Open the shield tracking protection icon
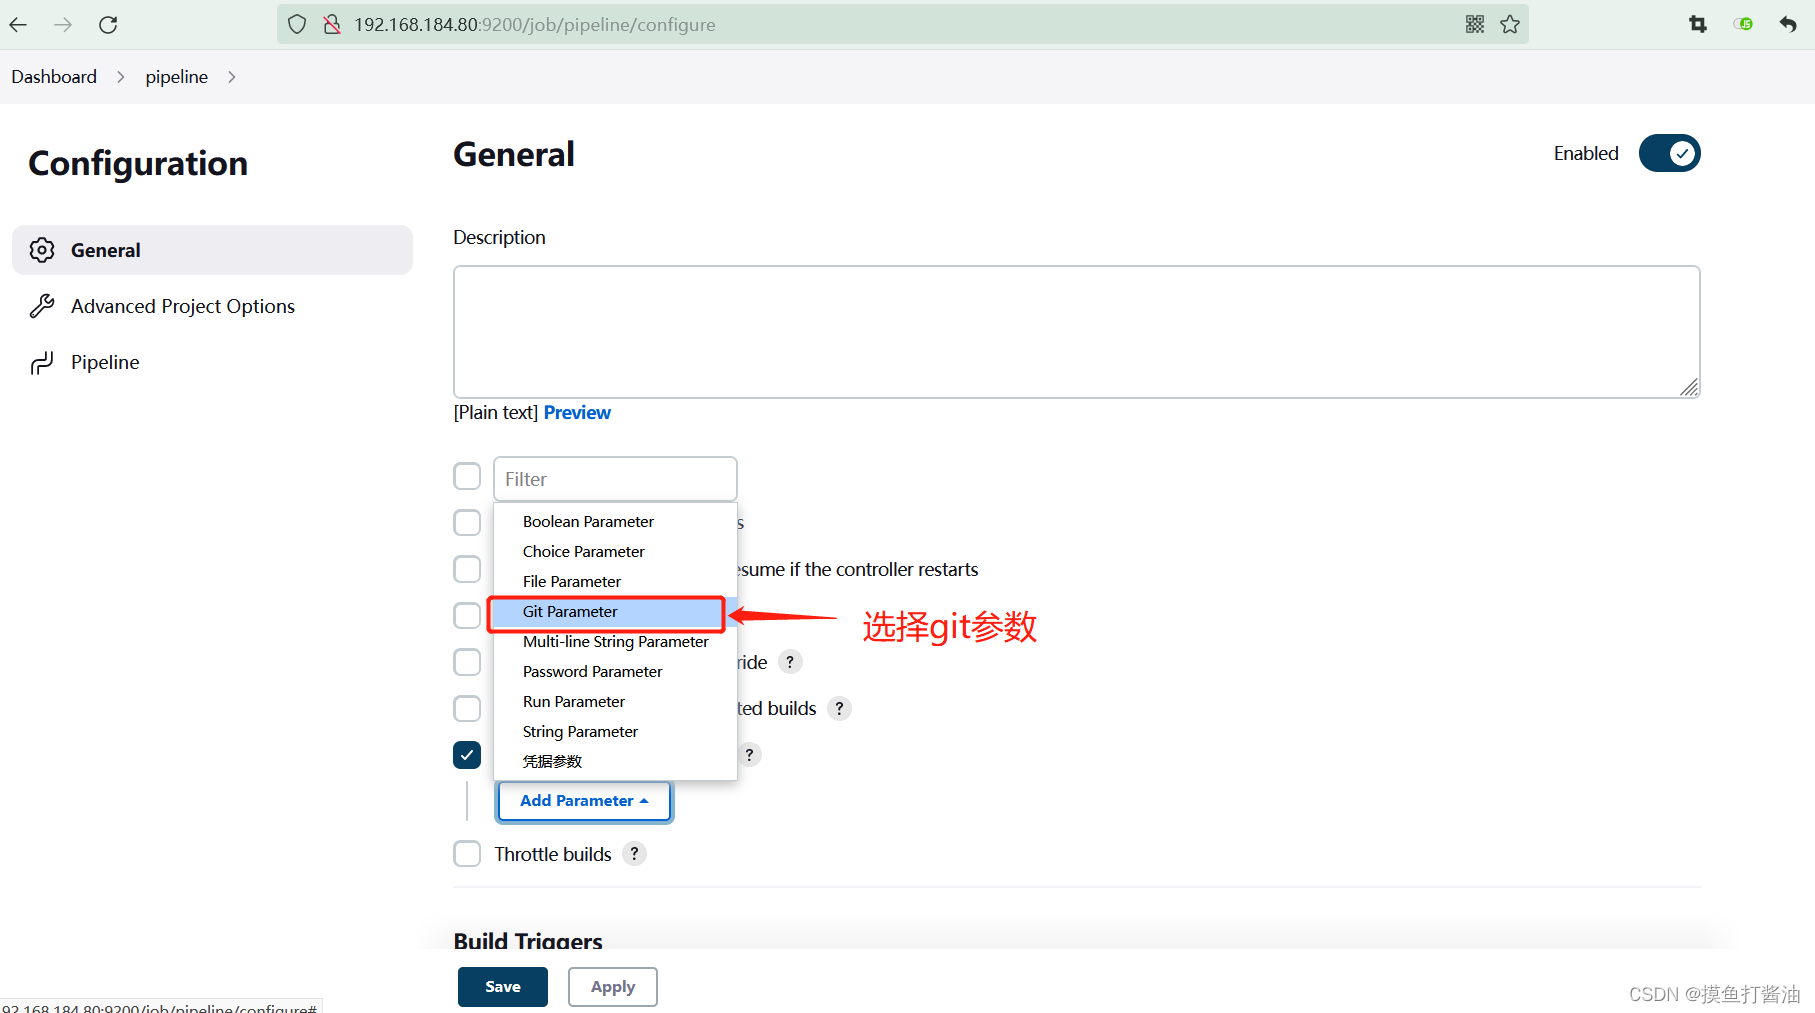The height and width of the screenshot is (1013, 1815). point(297,25)
